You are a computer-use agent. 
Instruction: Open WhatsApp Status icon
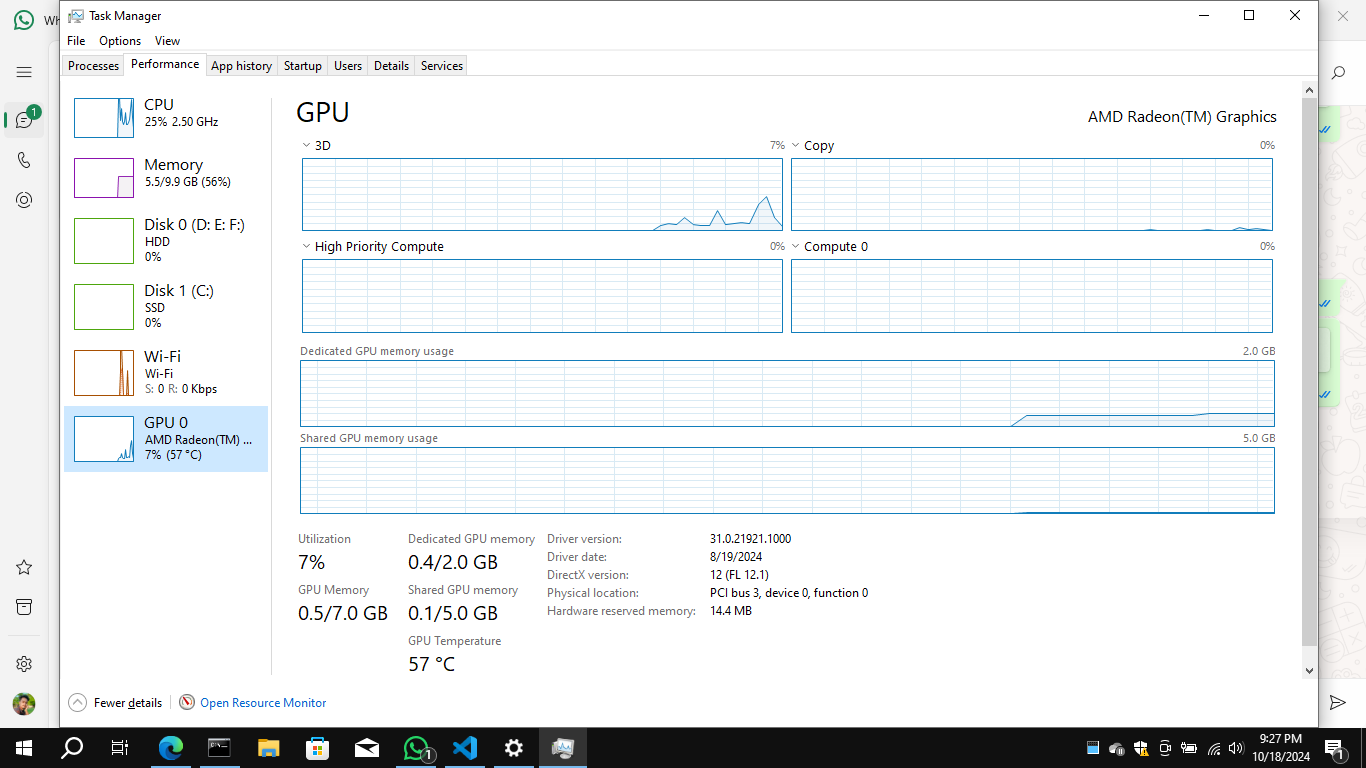pyautogui.click(x=24, y=200)
